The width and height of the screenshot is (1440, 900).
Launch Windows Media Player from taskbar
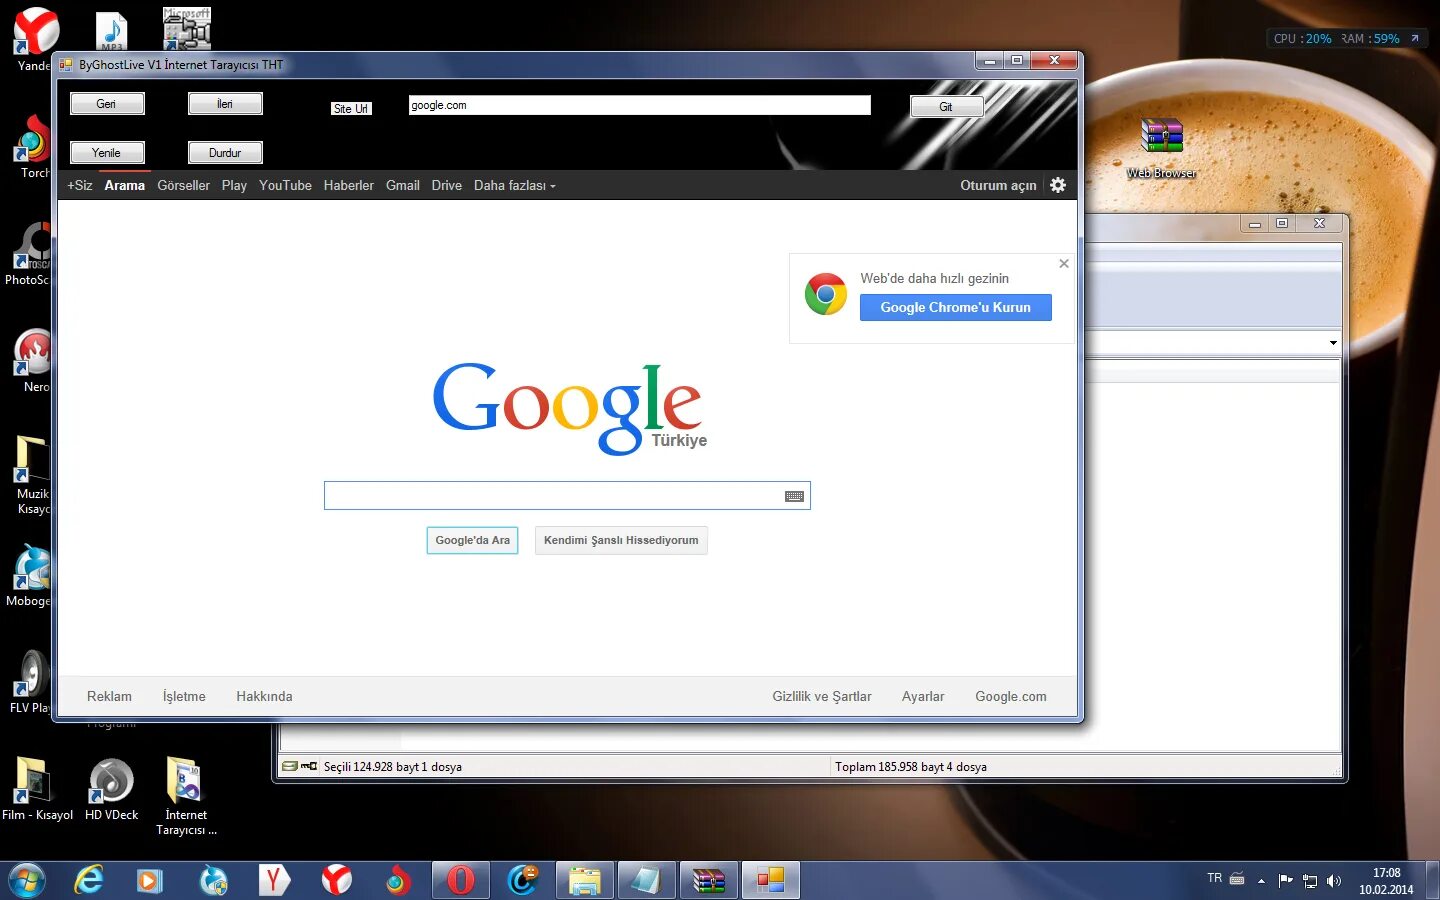click(x=150, y=880)
